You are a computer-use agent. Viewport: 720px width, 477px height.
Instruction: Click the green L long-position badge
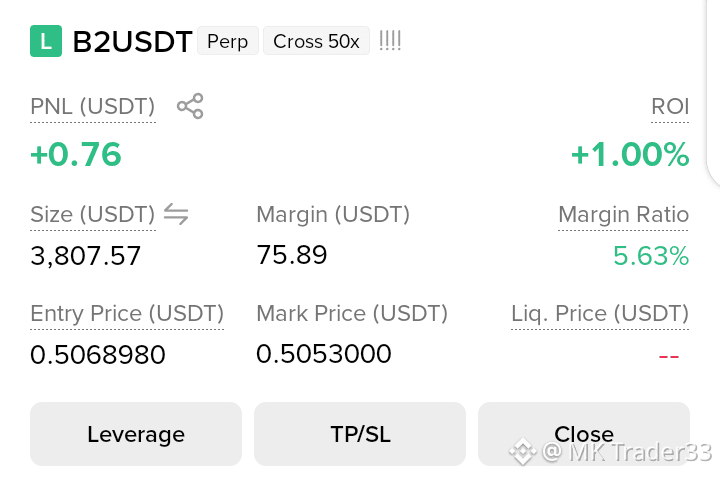(46, 41)
